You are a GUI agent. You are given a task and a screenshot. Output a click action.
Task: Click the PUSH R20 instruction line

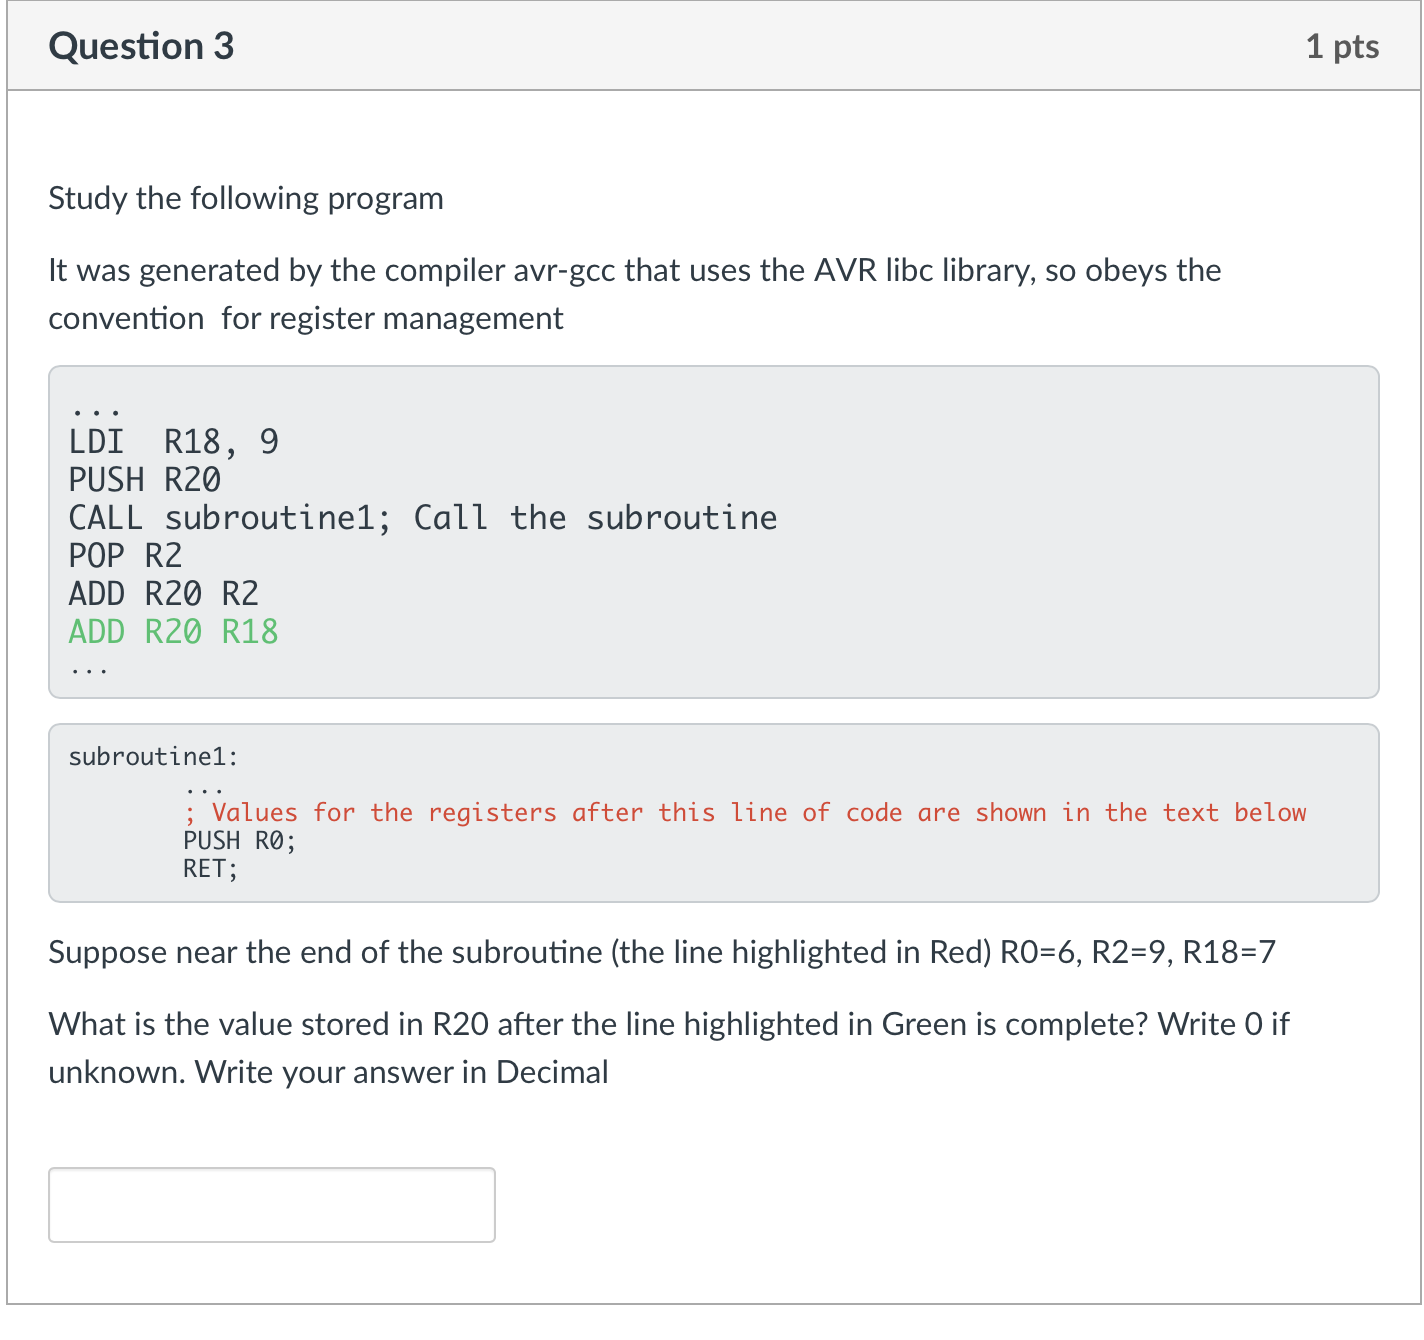(x=144, y=479)
